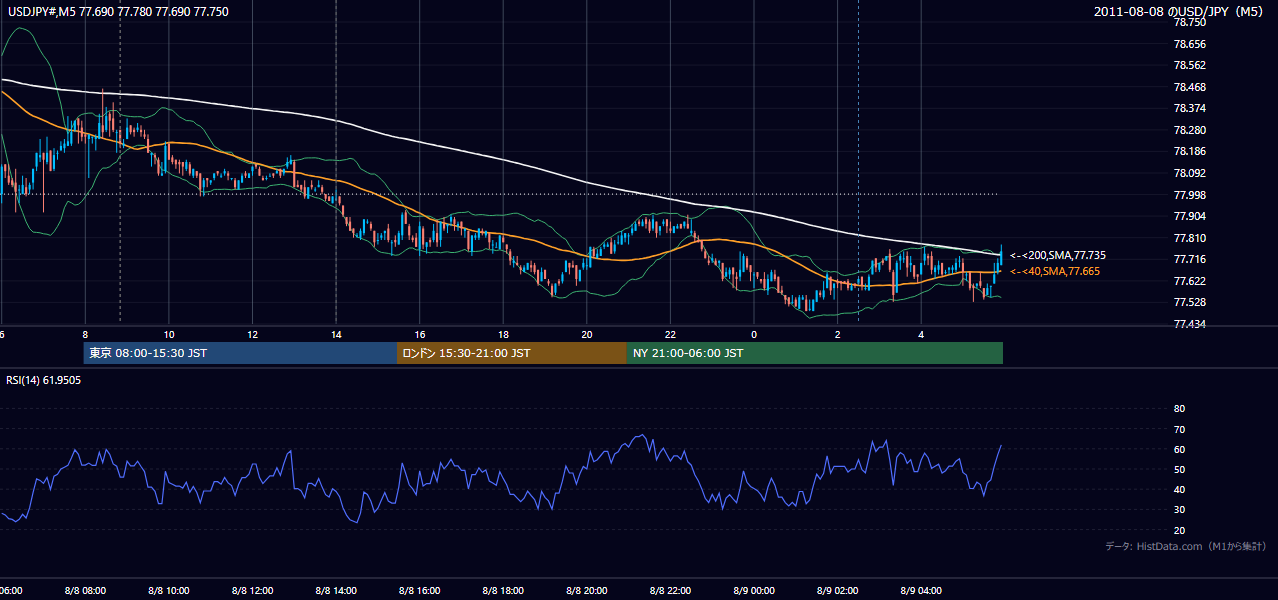Click price axis value 78.656
The height and width of the screenshot is (600, 1278).
[1189, 44]
